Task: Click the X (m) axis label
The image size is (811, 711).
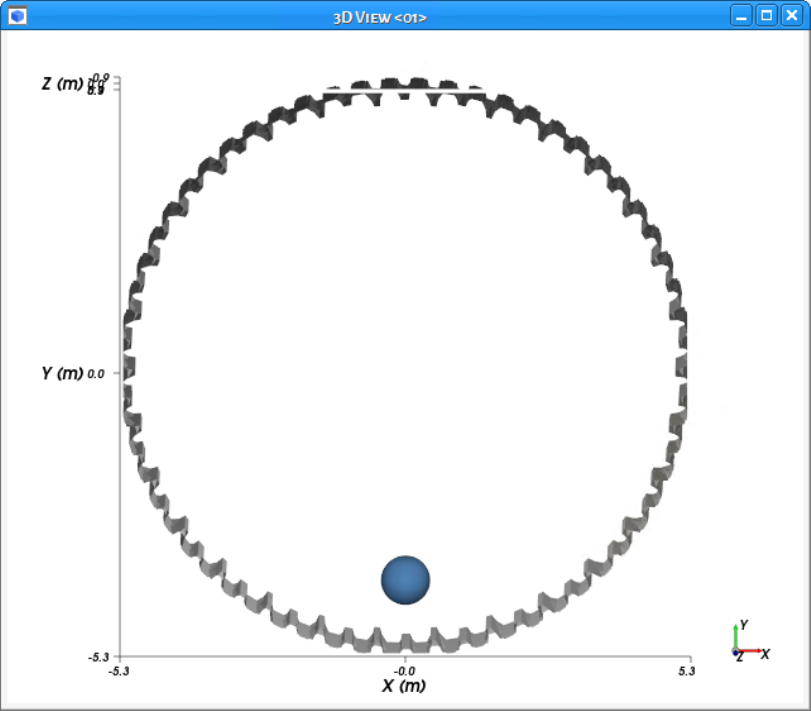Action: point(404,686)
